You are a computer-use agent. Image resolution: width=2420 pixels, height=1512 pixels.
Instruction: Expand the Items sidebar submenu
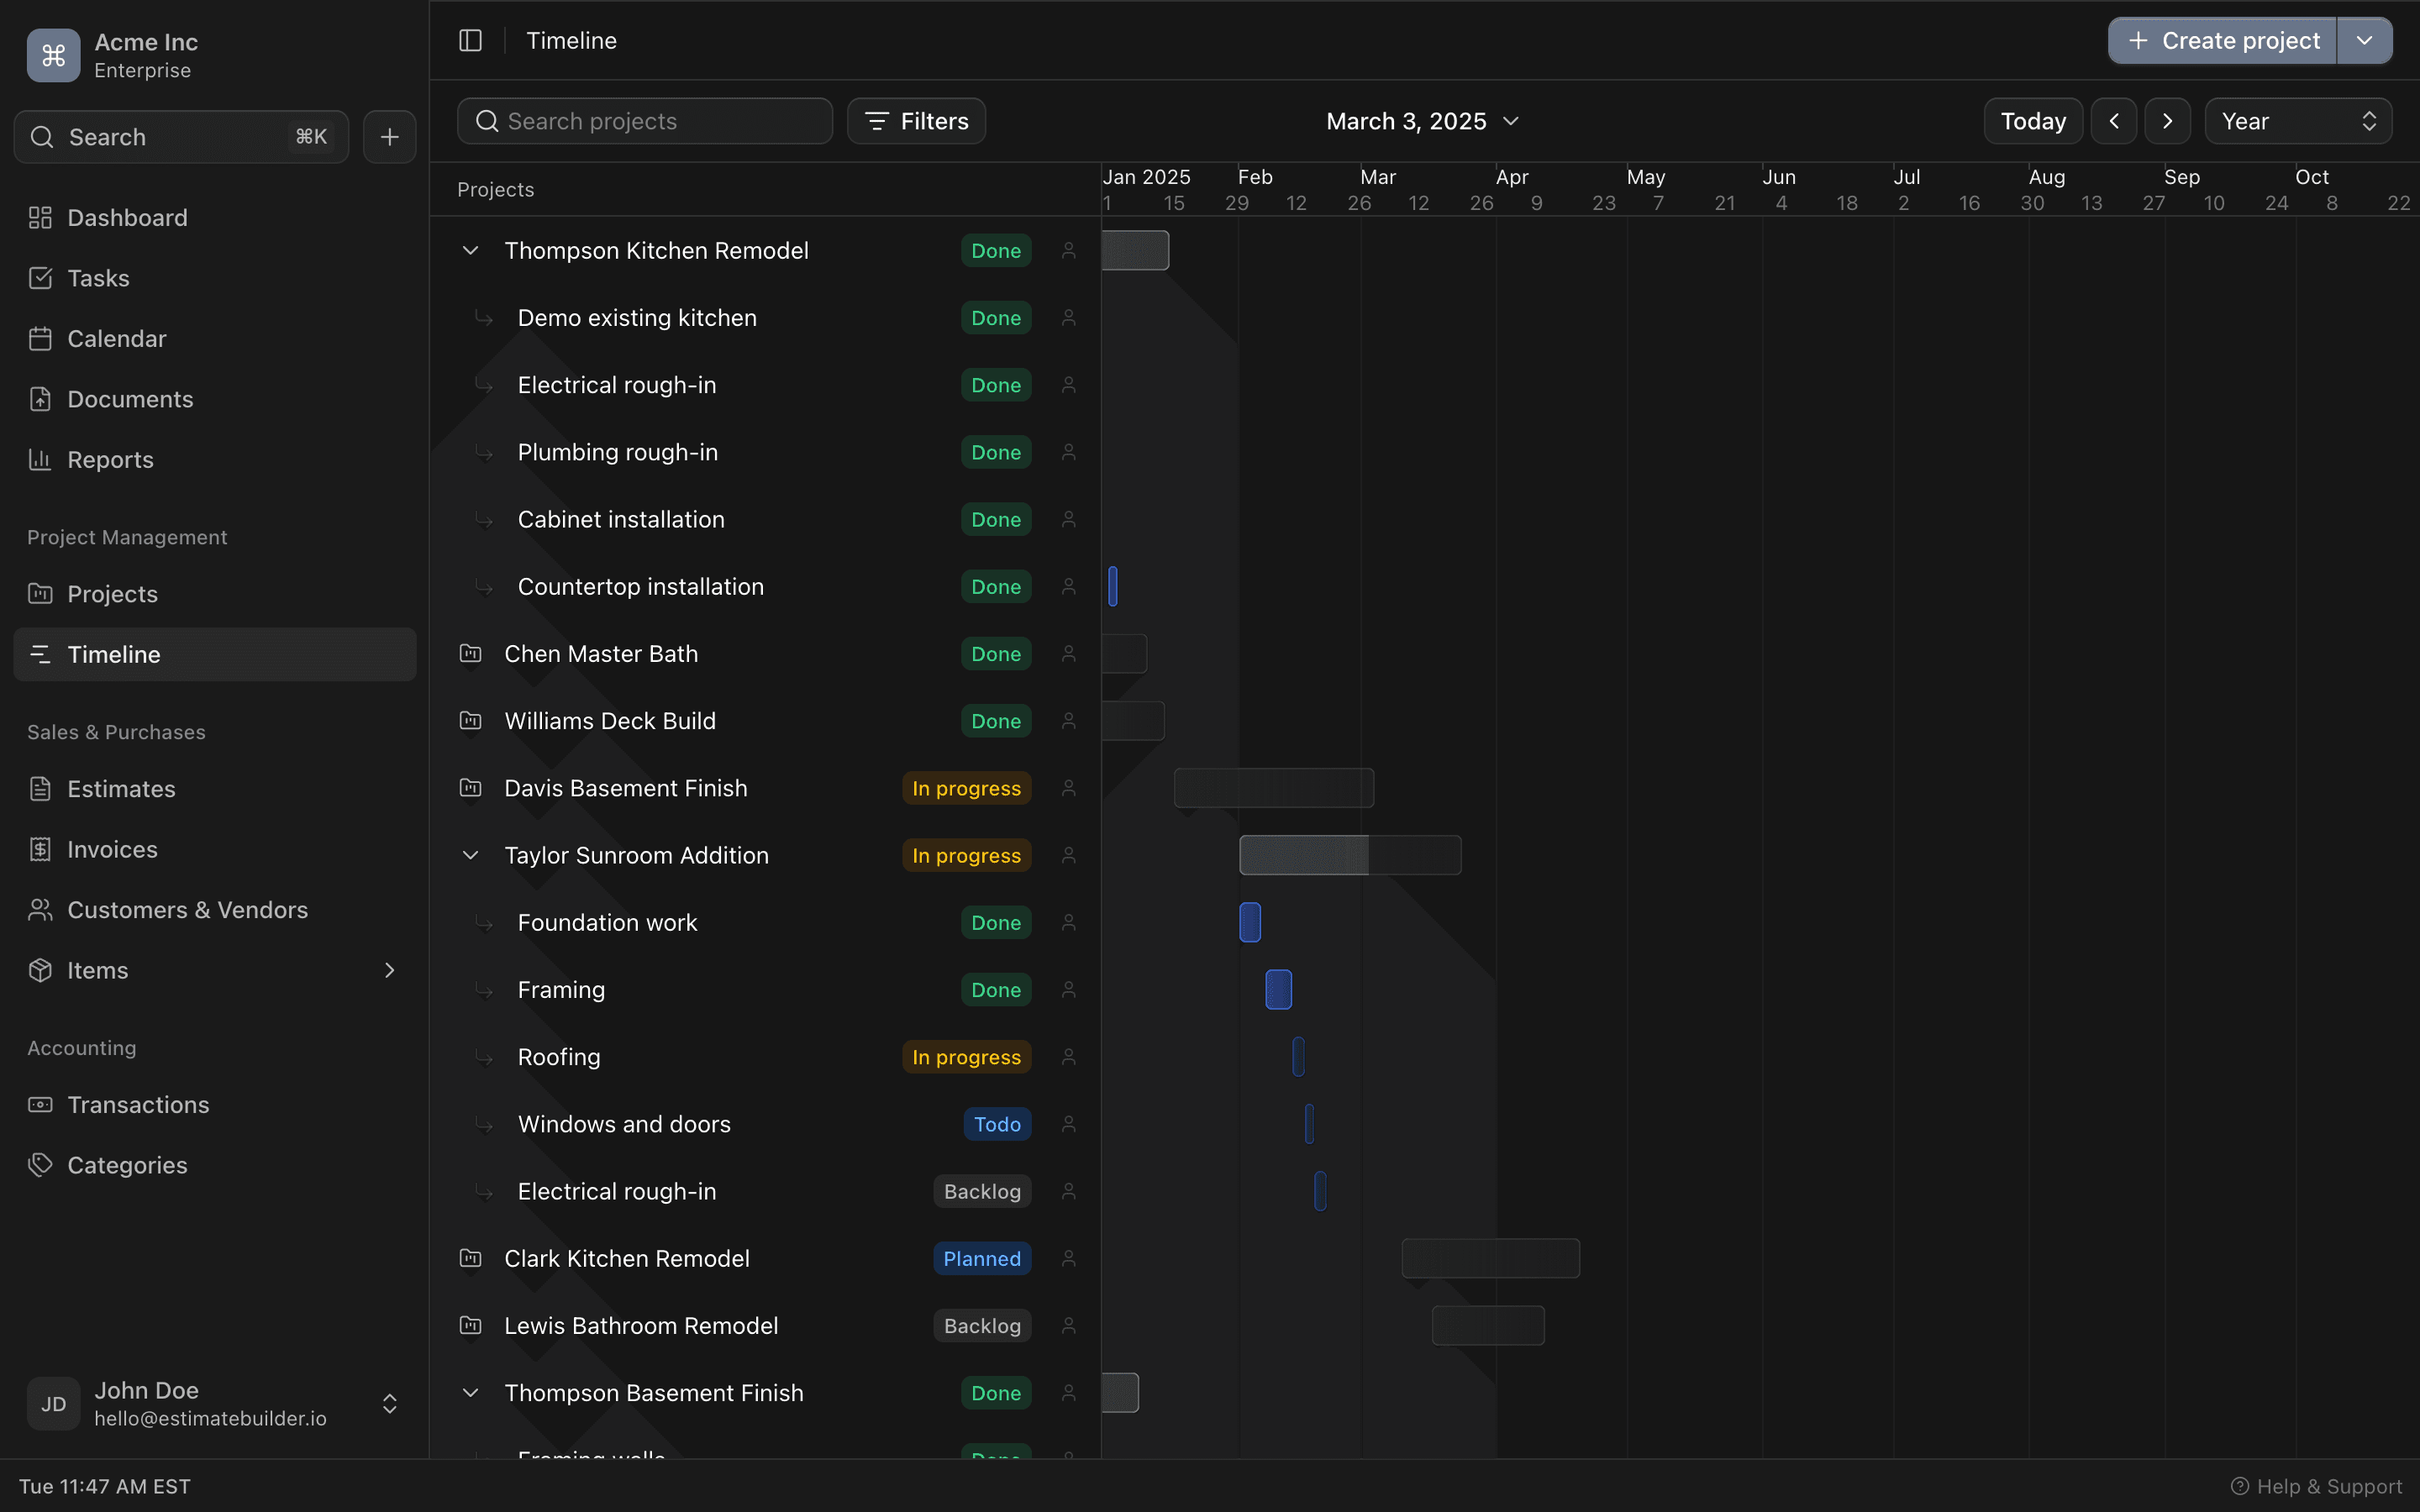pyautogui.click(x=390, y=970)
